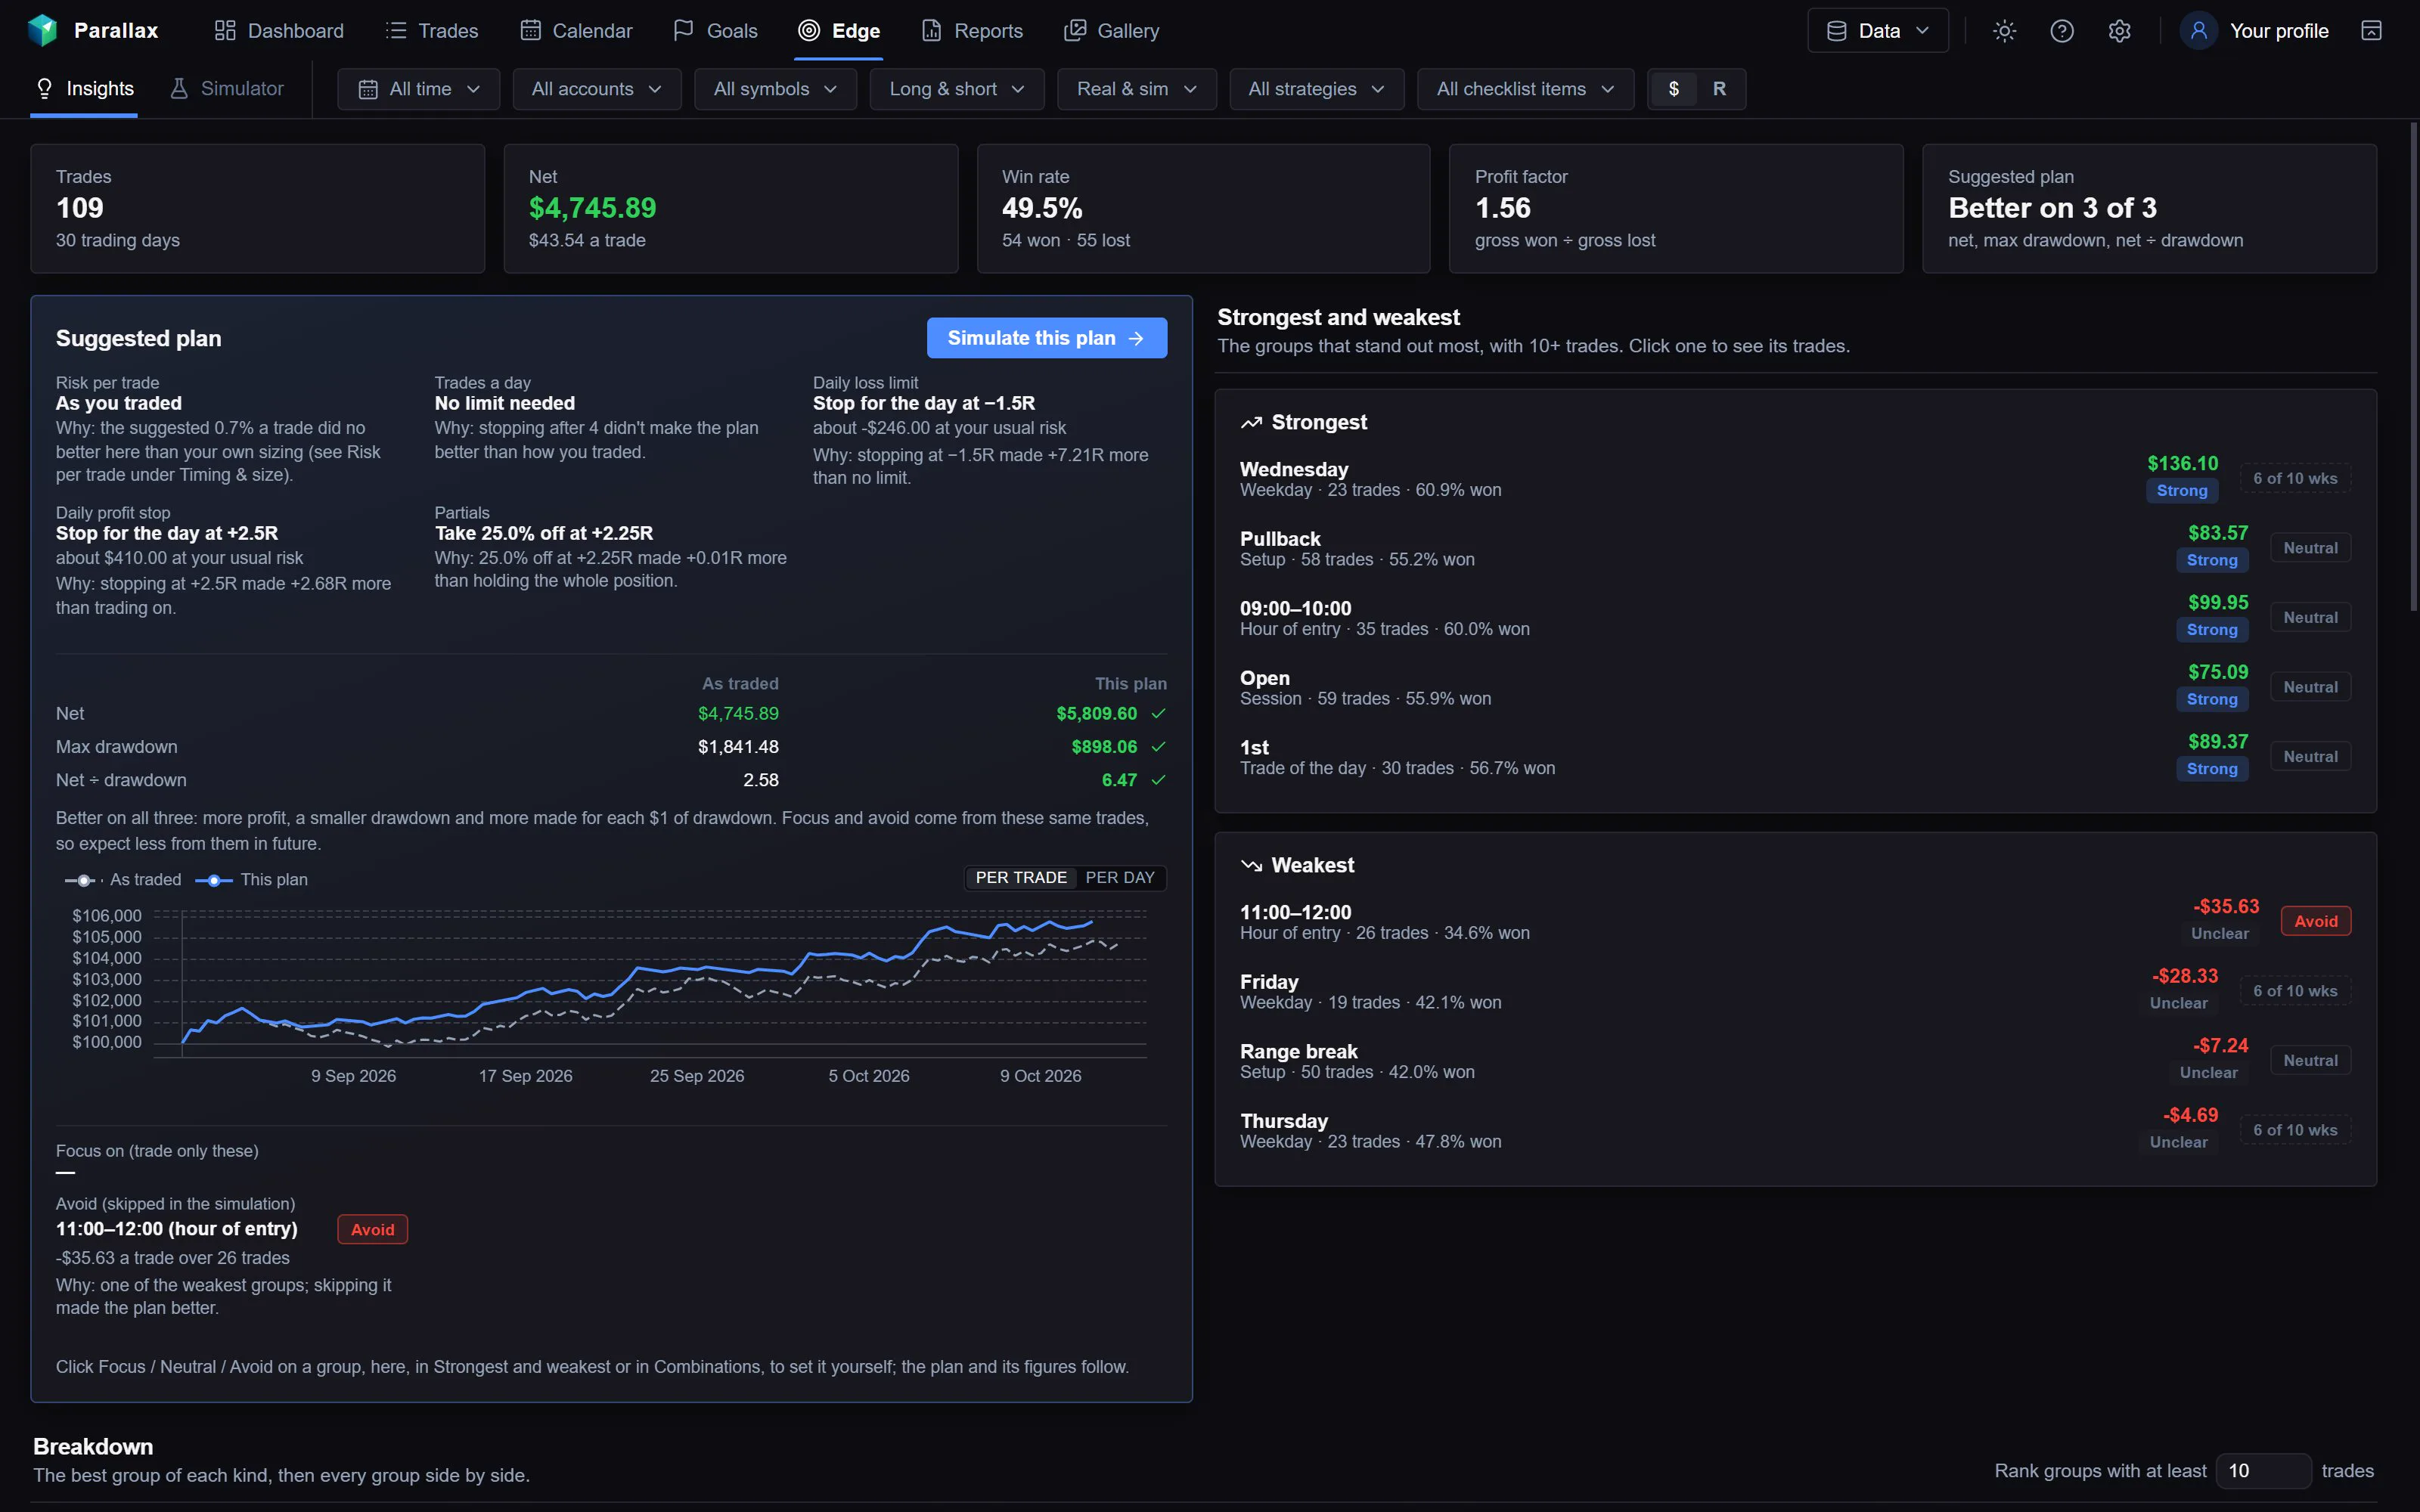This screenshot has width=2420, height=1512.
Task: Open the Goals page
Action: pos(715,31)
